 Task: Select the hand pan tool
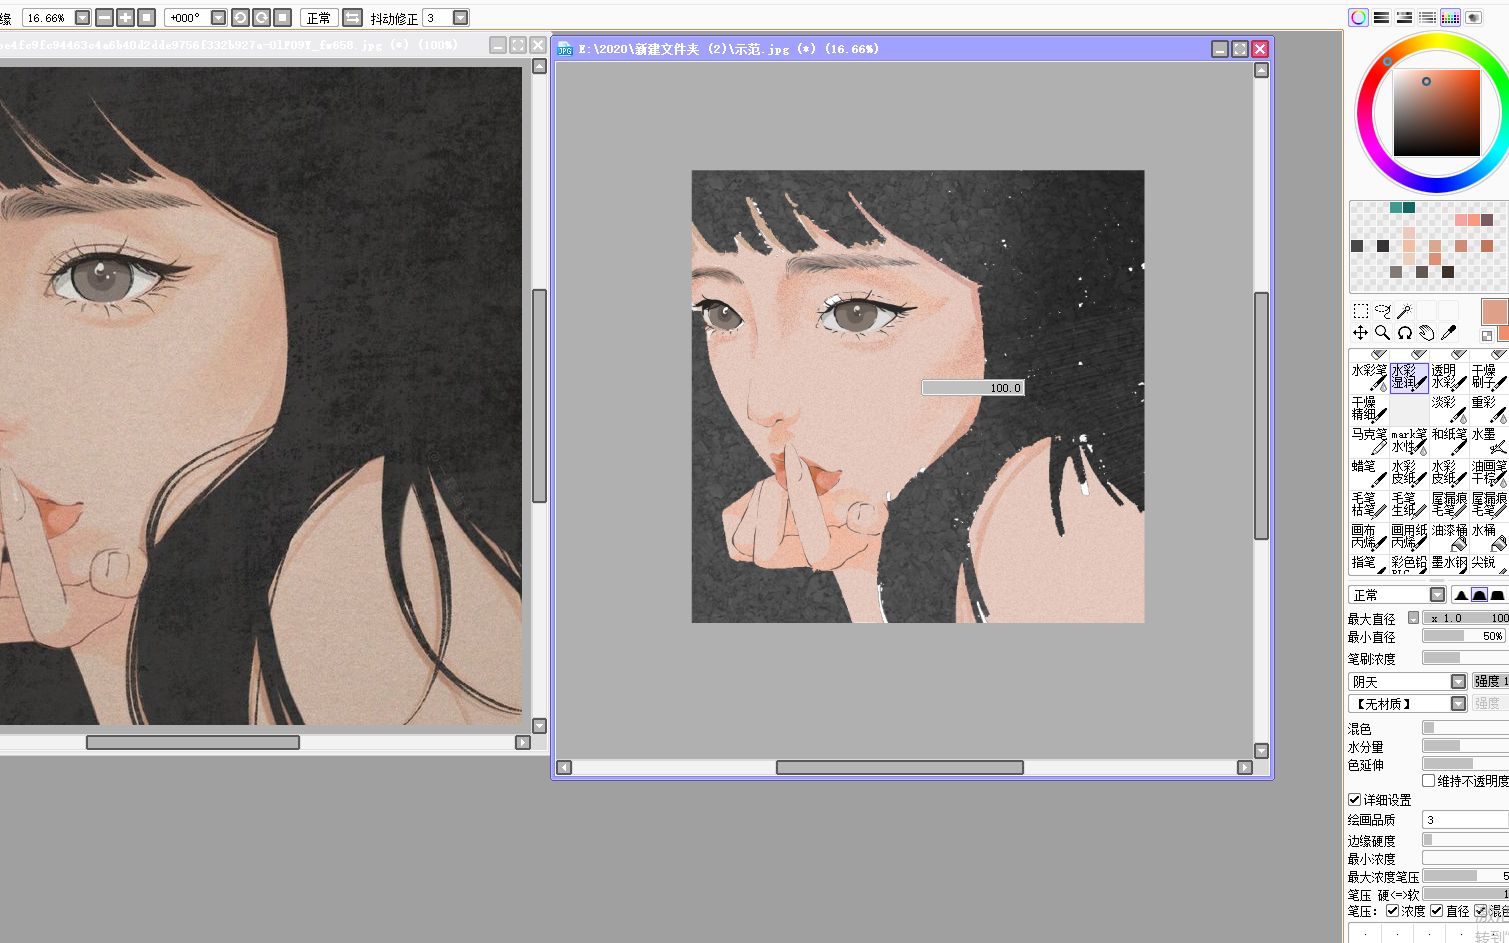pos(1426,333)
